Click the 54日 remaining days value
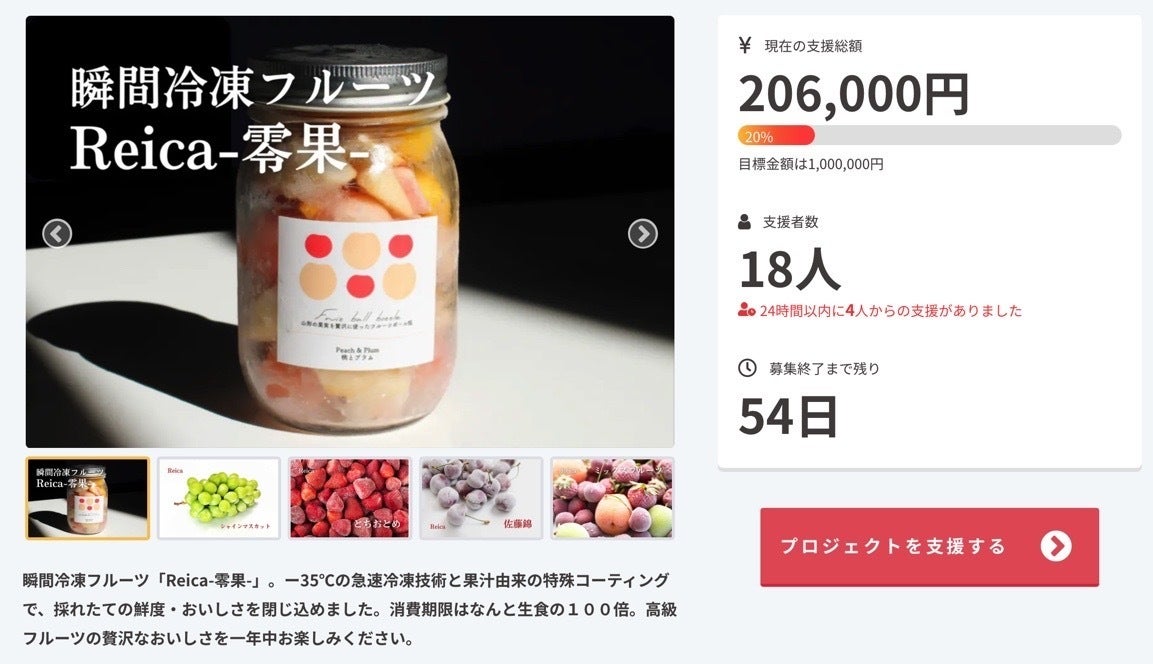 (788, 417)
